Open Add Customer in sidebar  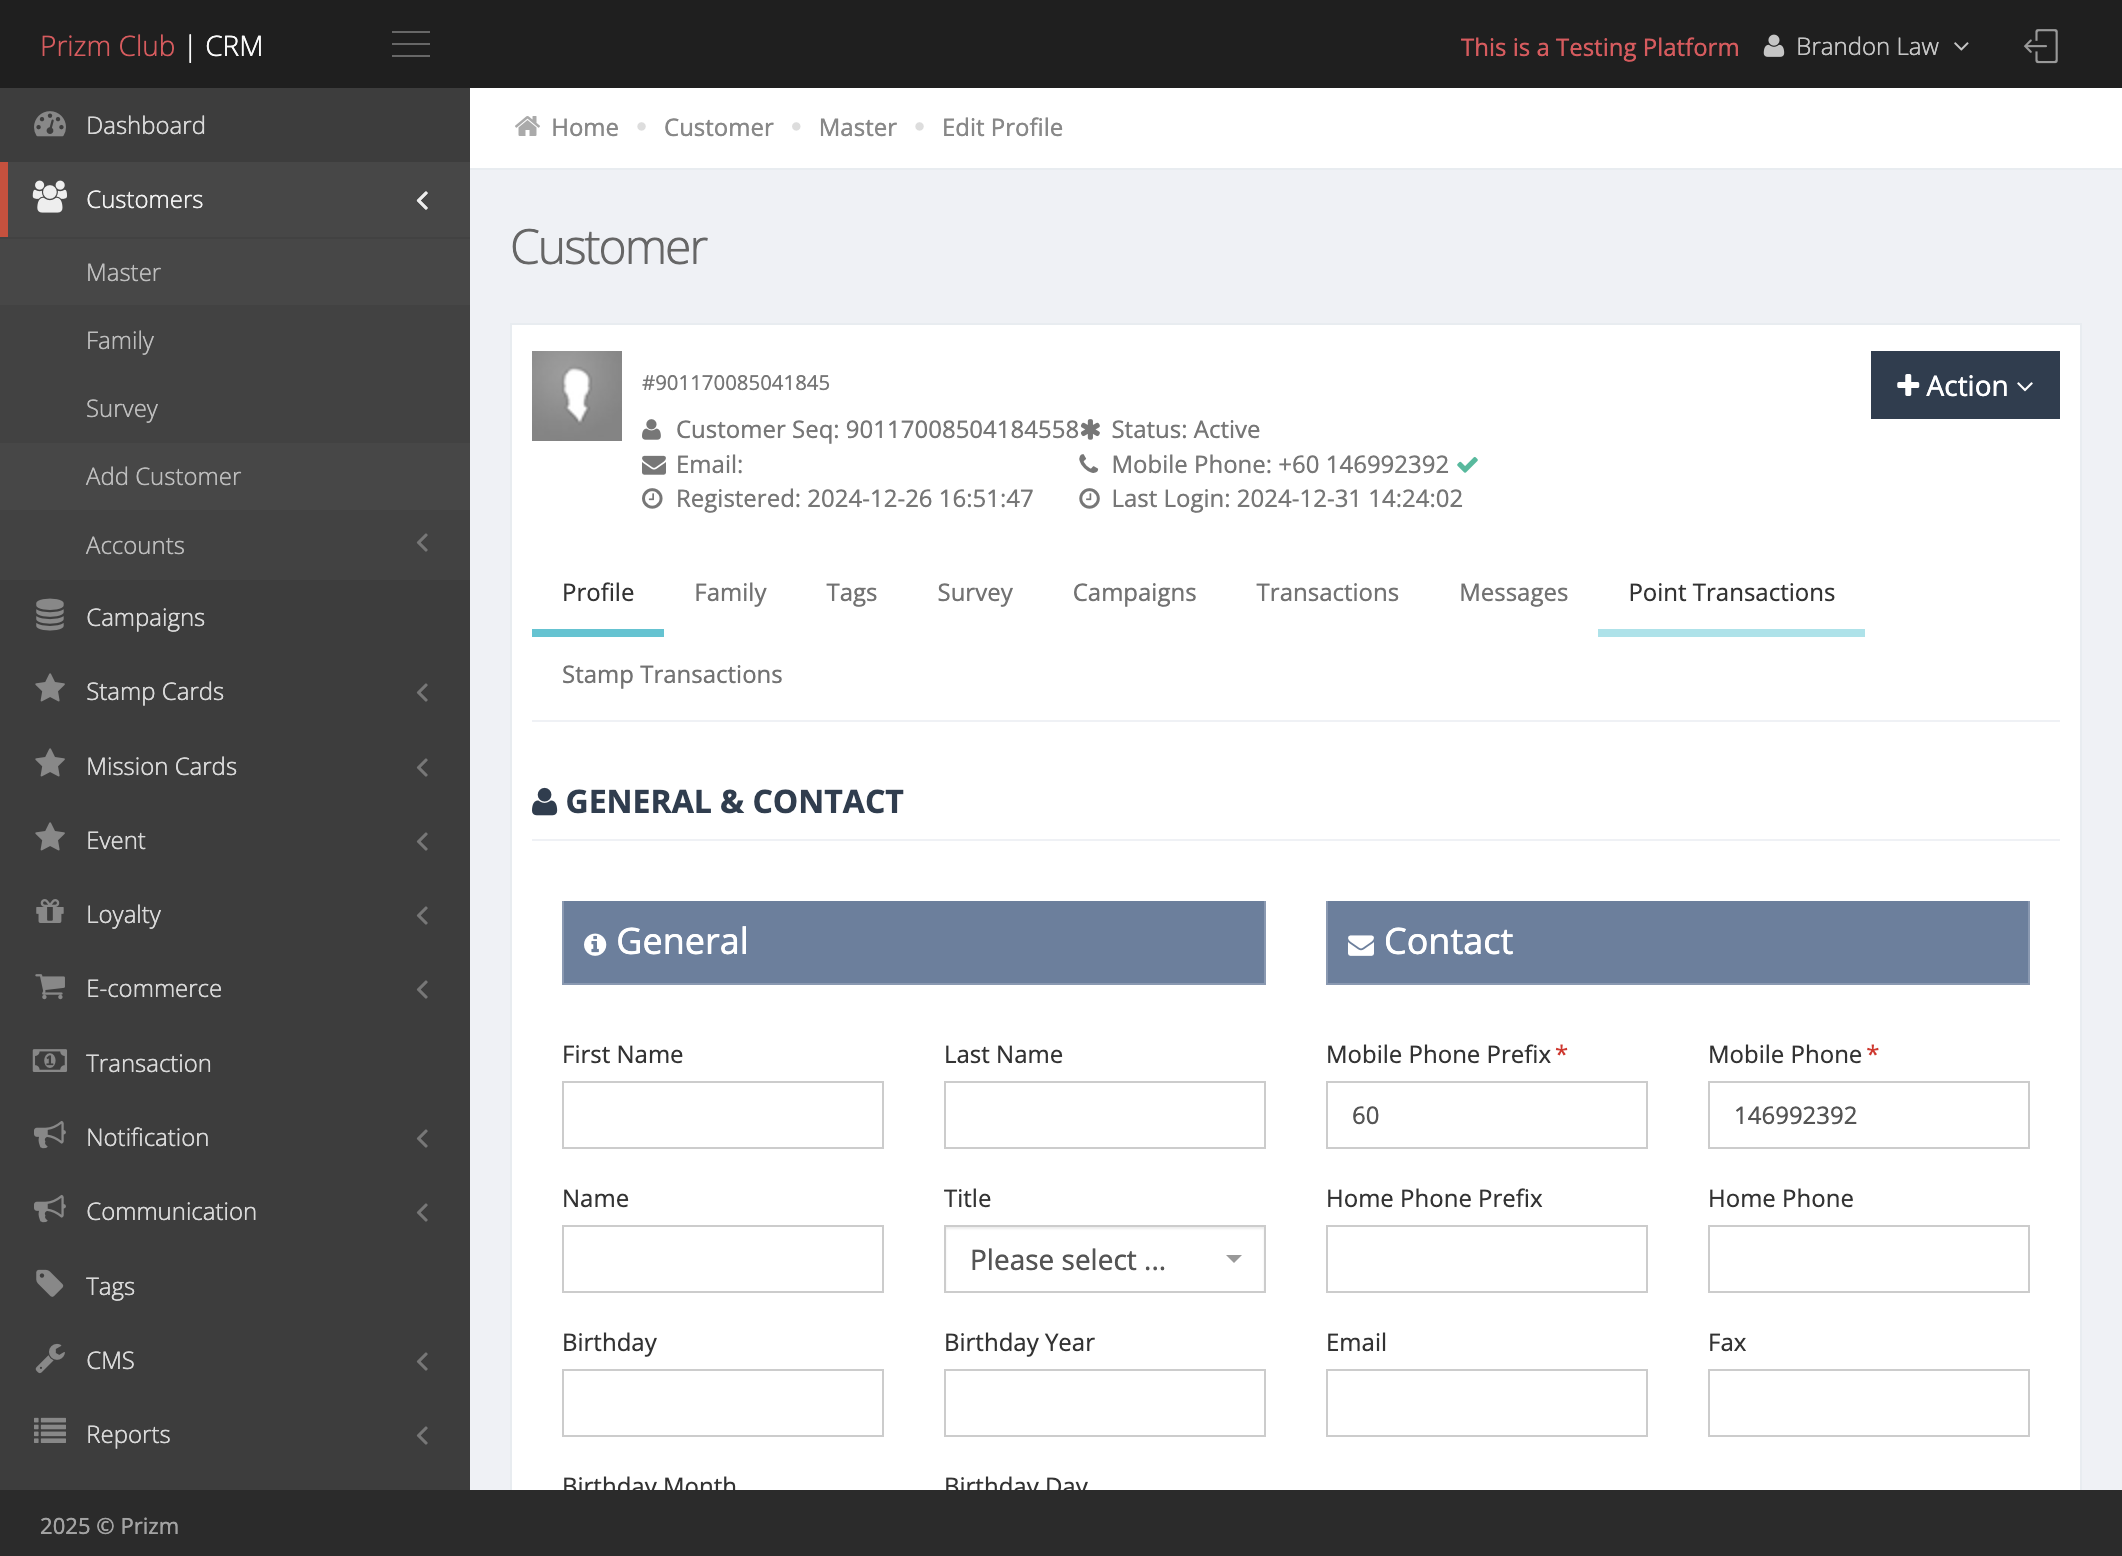[235, 476]
